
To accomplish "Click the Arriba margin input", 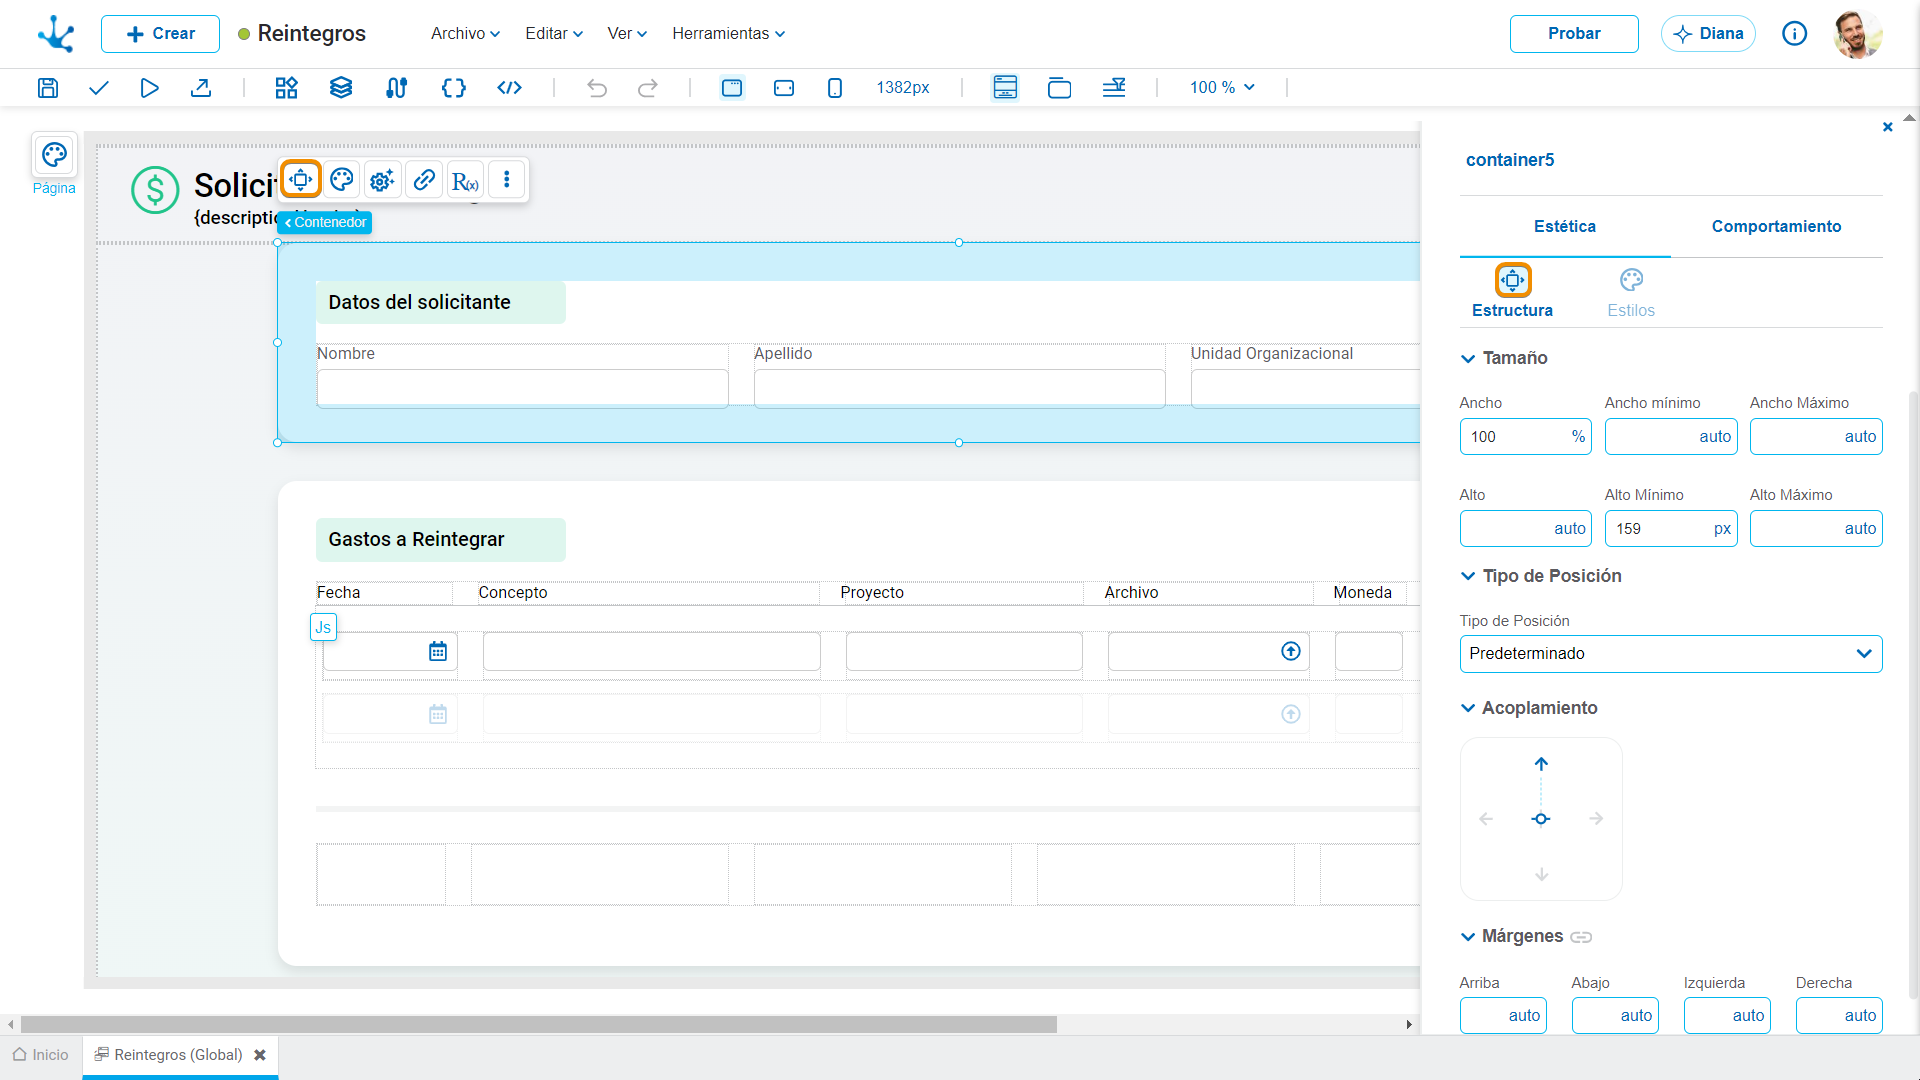I will (1503, 1016).
